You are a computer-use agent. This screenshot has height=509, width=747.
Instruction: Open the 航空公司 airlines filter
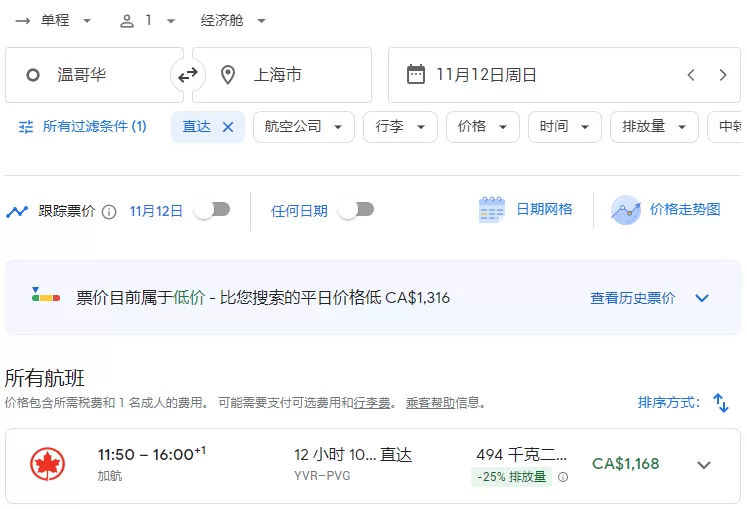click(x=304, y=127)
